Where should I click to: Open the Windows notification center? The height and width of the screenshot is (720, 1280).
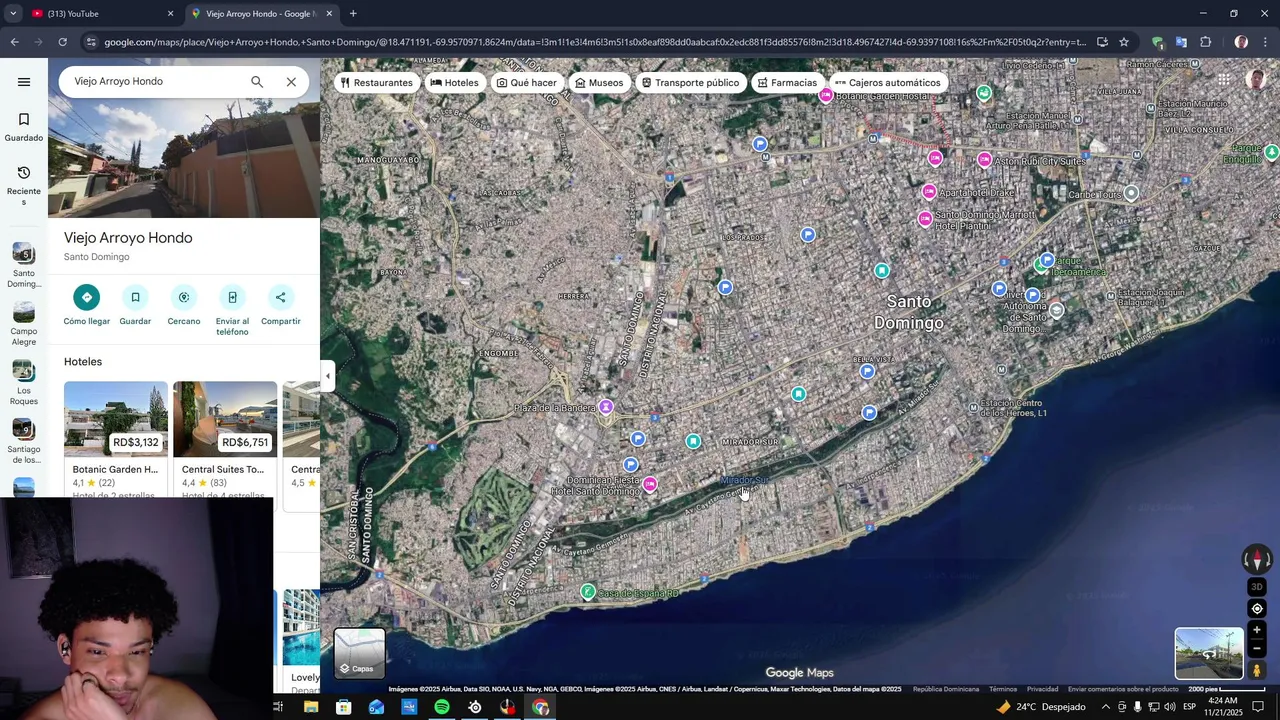1259,707
